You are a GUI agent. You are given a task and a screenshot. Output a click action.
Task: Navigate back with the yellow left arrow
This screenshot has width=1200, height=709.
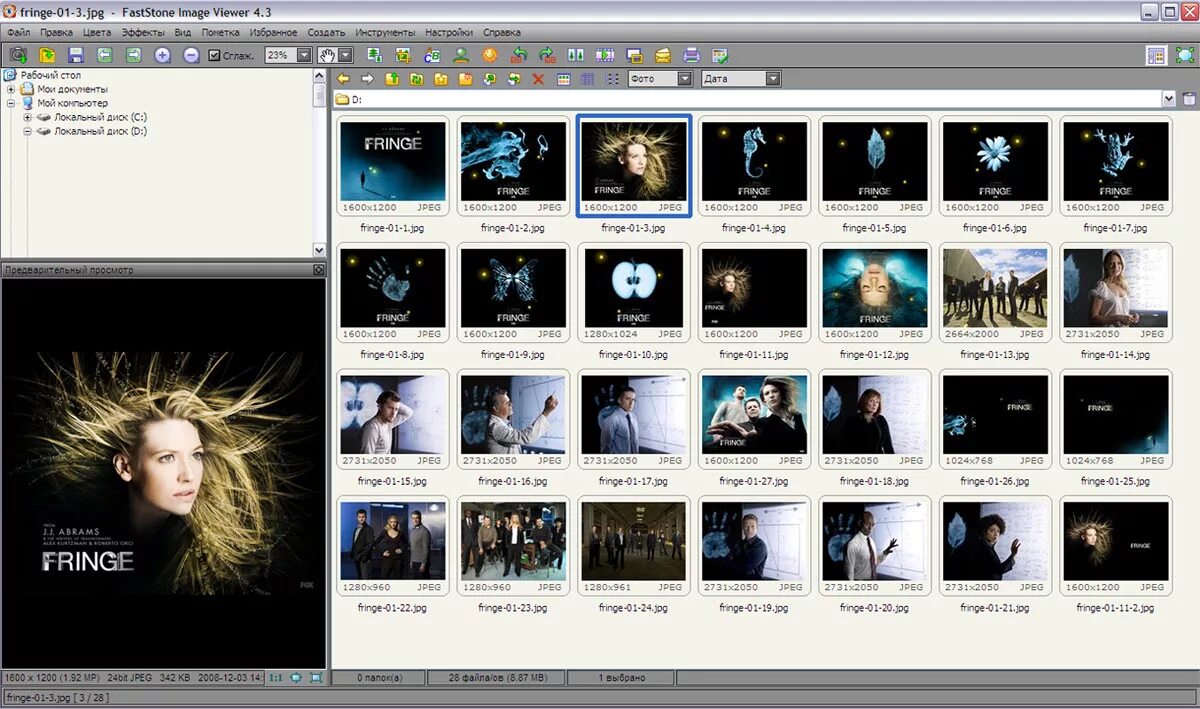pyautogui.click(x=343, y=79)
